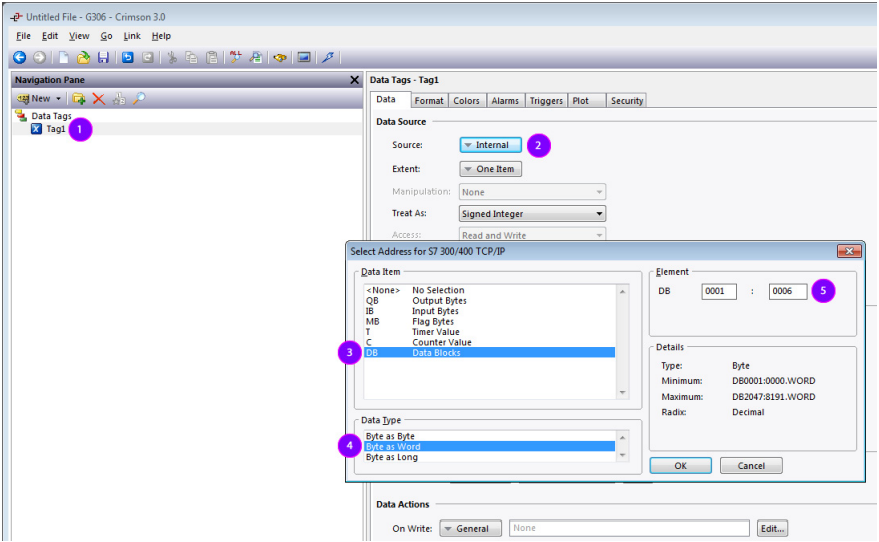Click the blue Undo icon
This screenshot has height=542, width=879.
(x=128, y=57)
